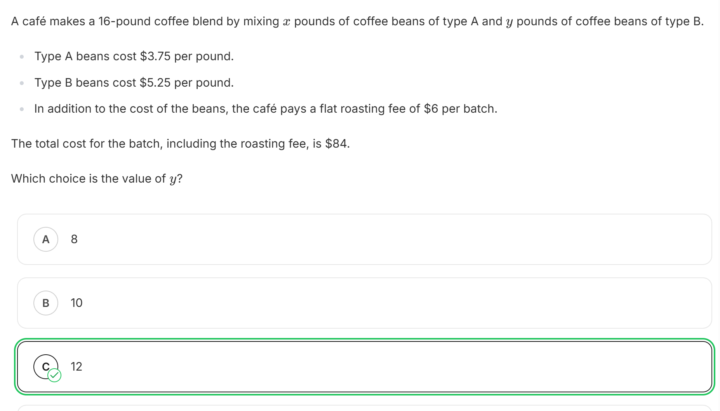Screen dimensions: 720x411
Task: Click the letter C choice circle
Action: tap(46, 366)
